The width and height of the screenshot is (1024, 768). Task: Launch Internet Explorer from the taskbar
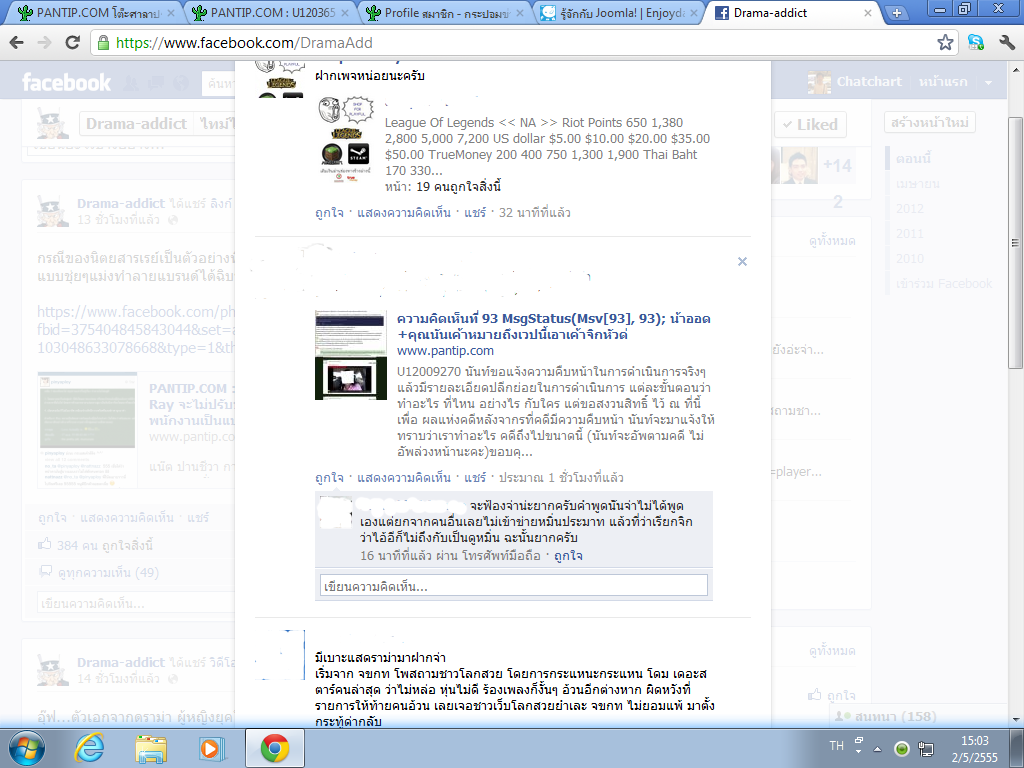89,748
